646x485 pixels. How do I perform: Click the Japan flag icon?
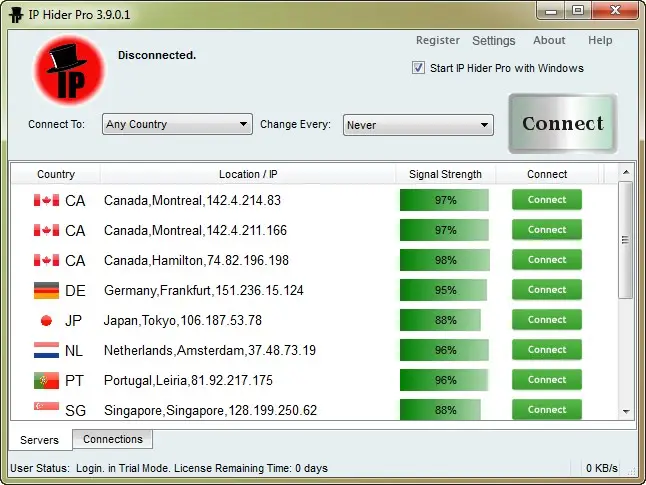[46, 321]
